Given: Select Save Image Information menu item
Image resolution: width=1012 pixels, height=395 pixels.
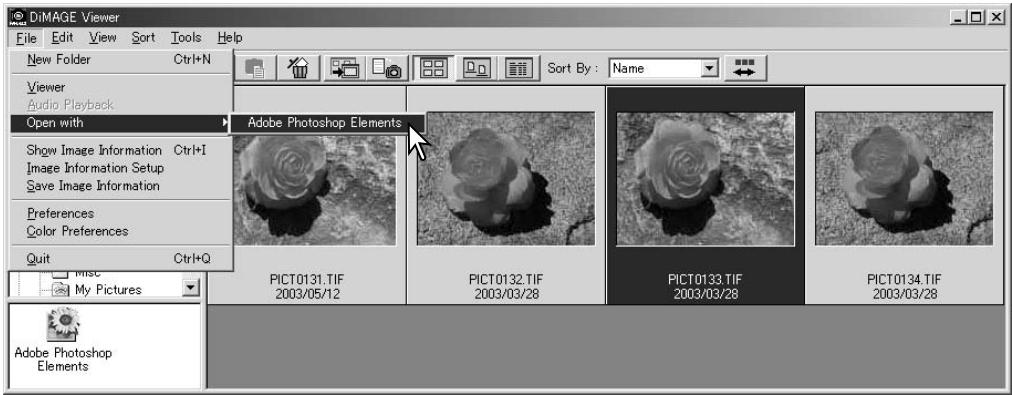Looking at the screenshot, I should (121, 186).
